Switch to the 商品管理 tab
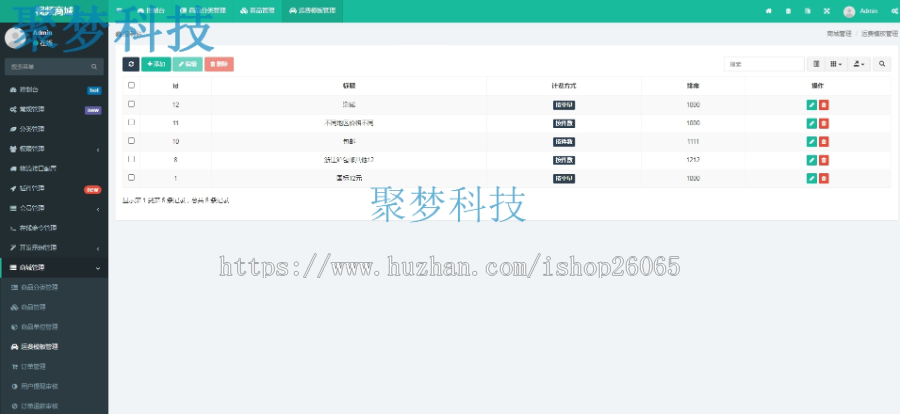The image size is (900, 414). (x=258, y=11)
